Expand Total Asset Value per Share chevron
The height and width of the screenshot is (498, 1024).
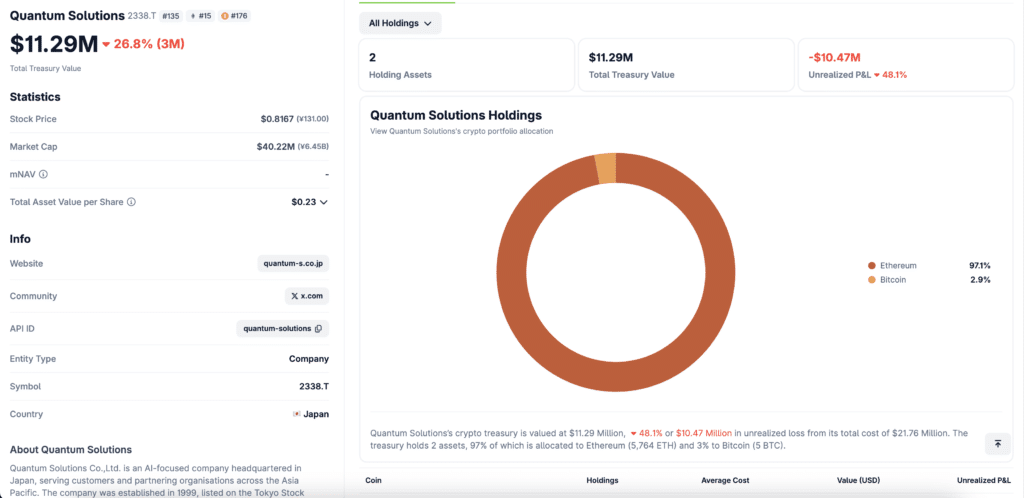323,202
